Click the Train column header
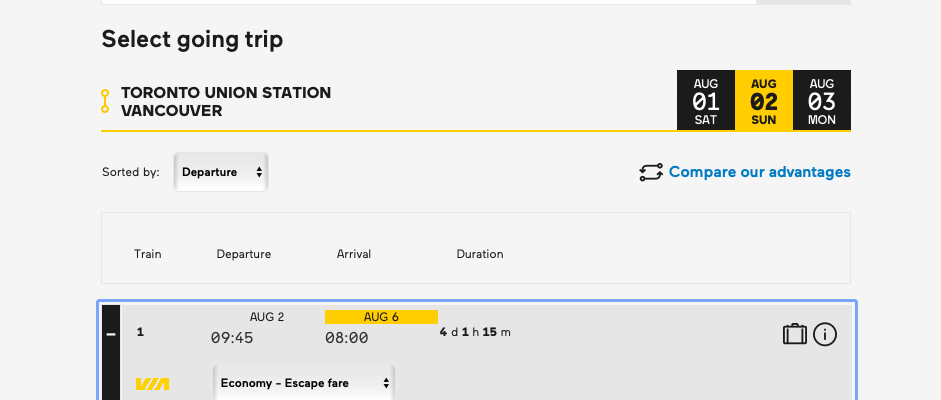The height and width of the screenshot is (400, 941). click(x=148, y=254)
